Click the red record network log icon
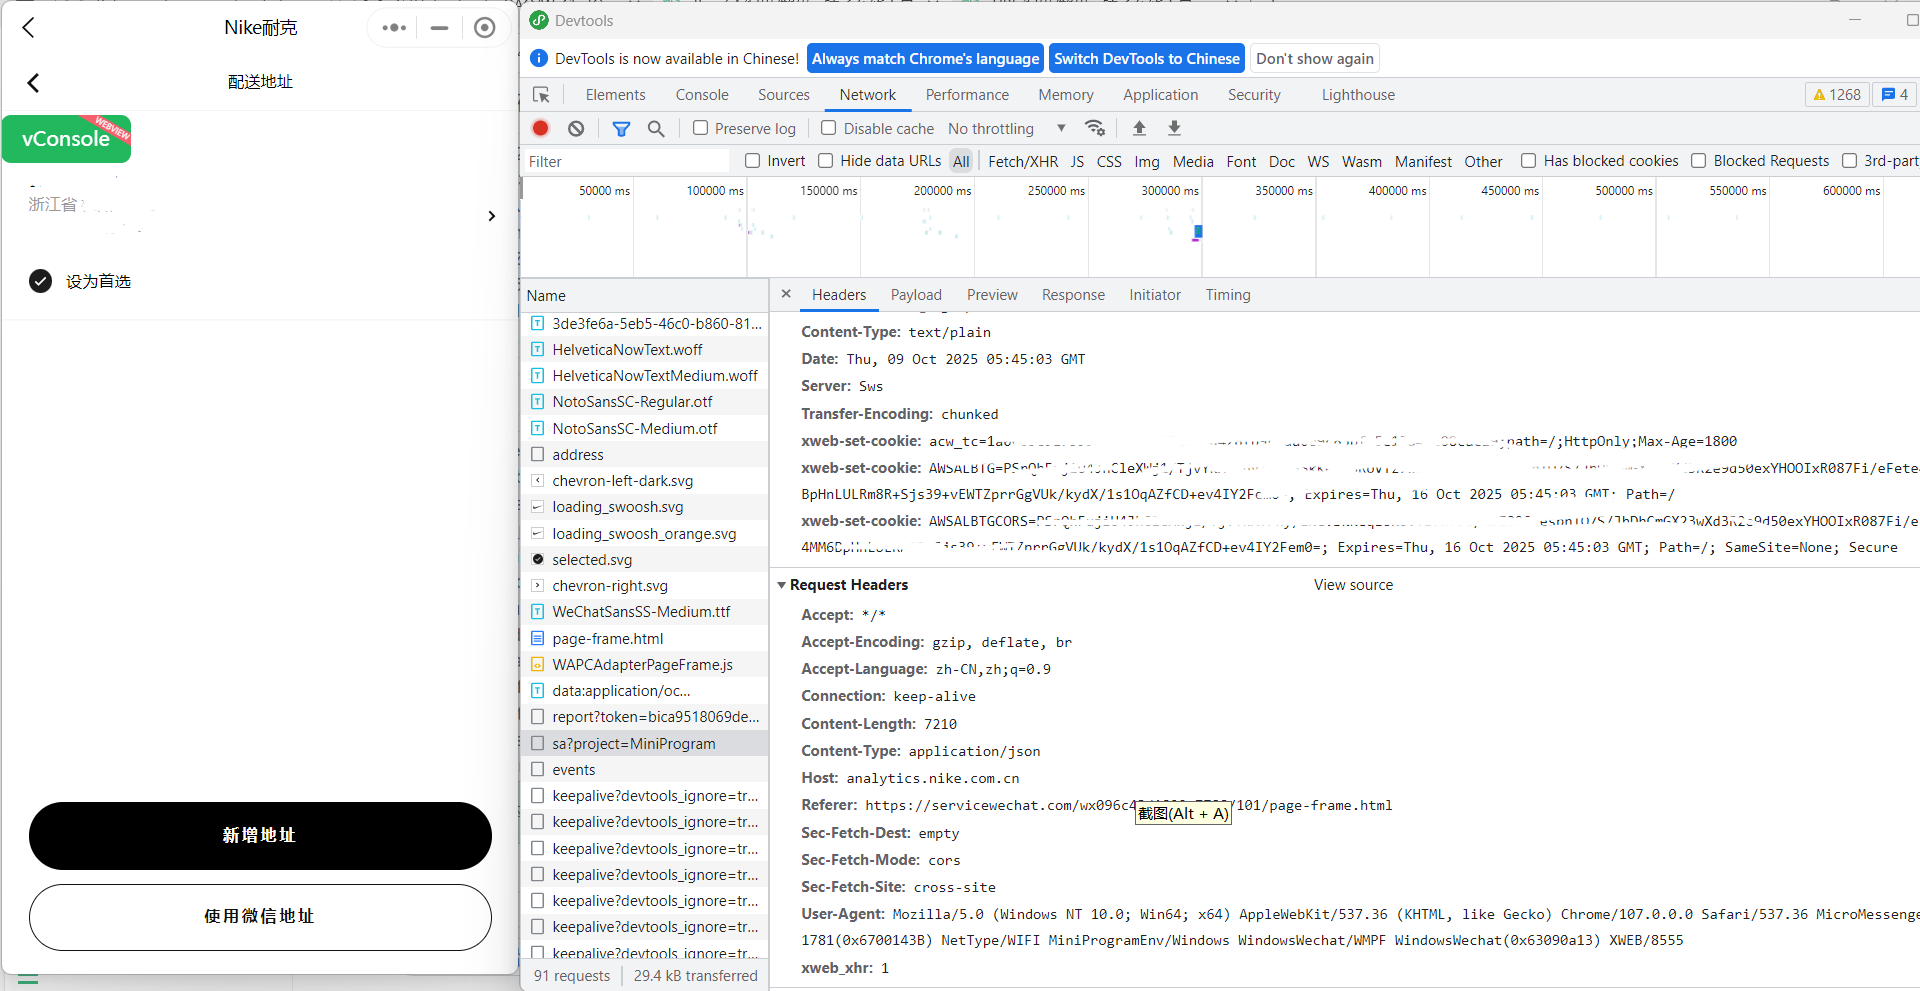The width and height of the screenshot is (1920, 991). pyautogui.click(x=540, y=128)
